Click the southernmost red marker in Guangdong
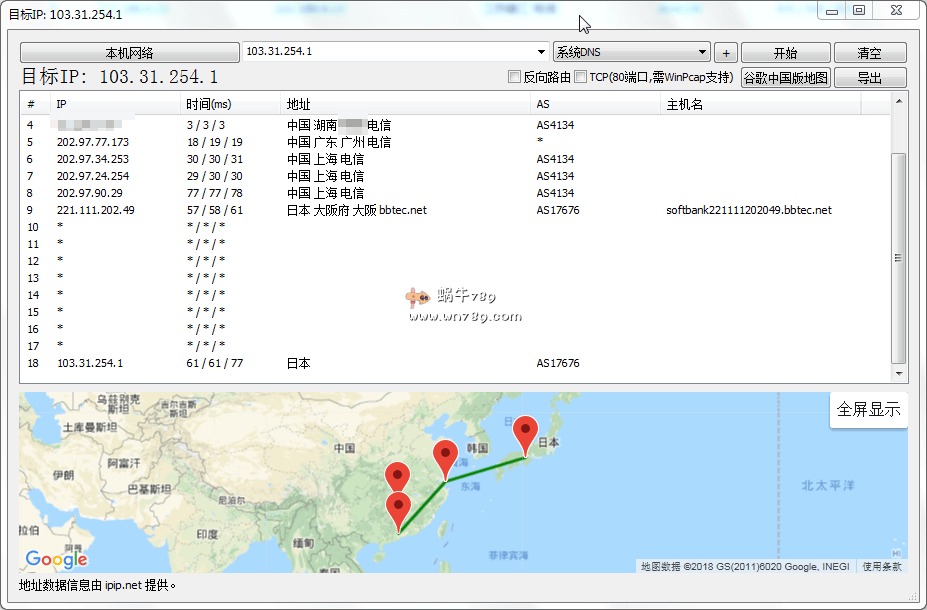The width and height of the screenshot is (927, 610). coord(398,505)
